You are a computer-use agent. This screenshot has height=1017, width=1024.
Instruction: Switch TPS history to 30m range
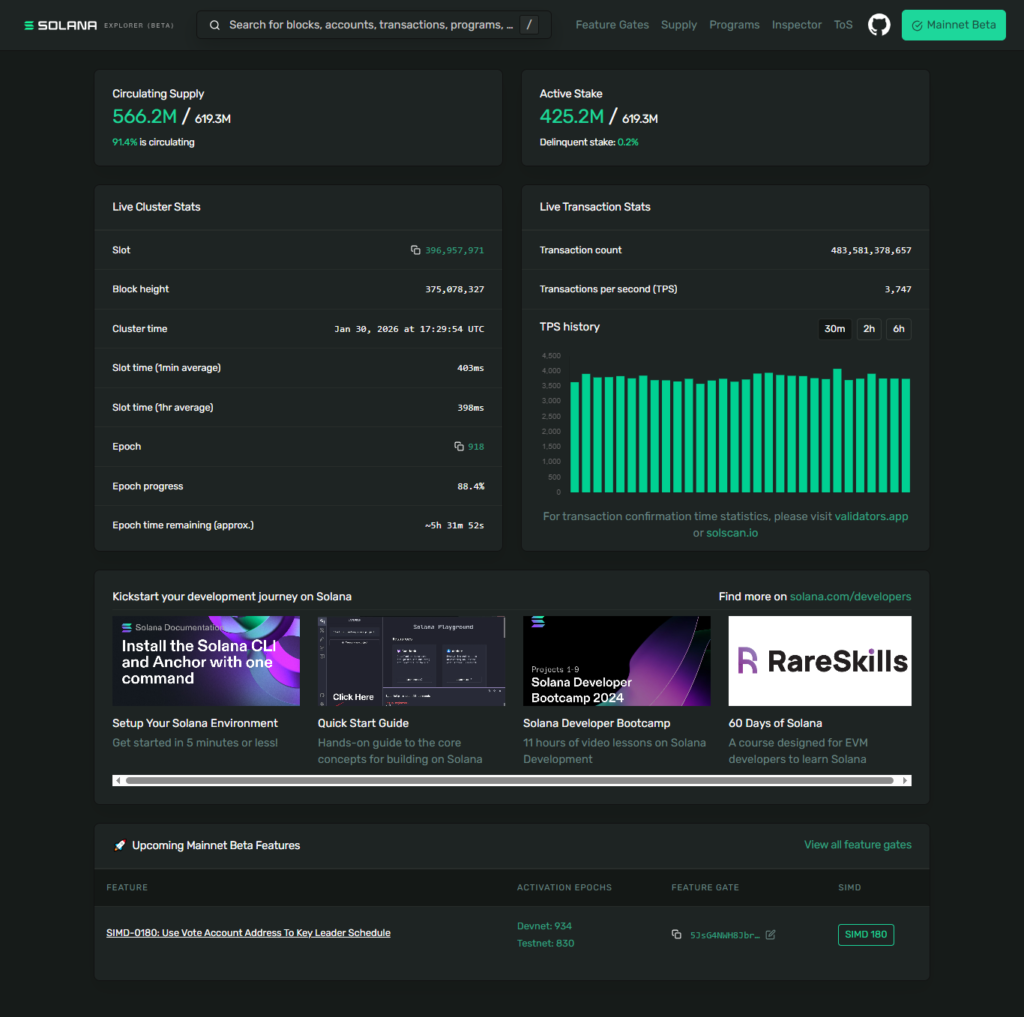pyautogui.click(x=834, y=329)
